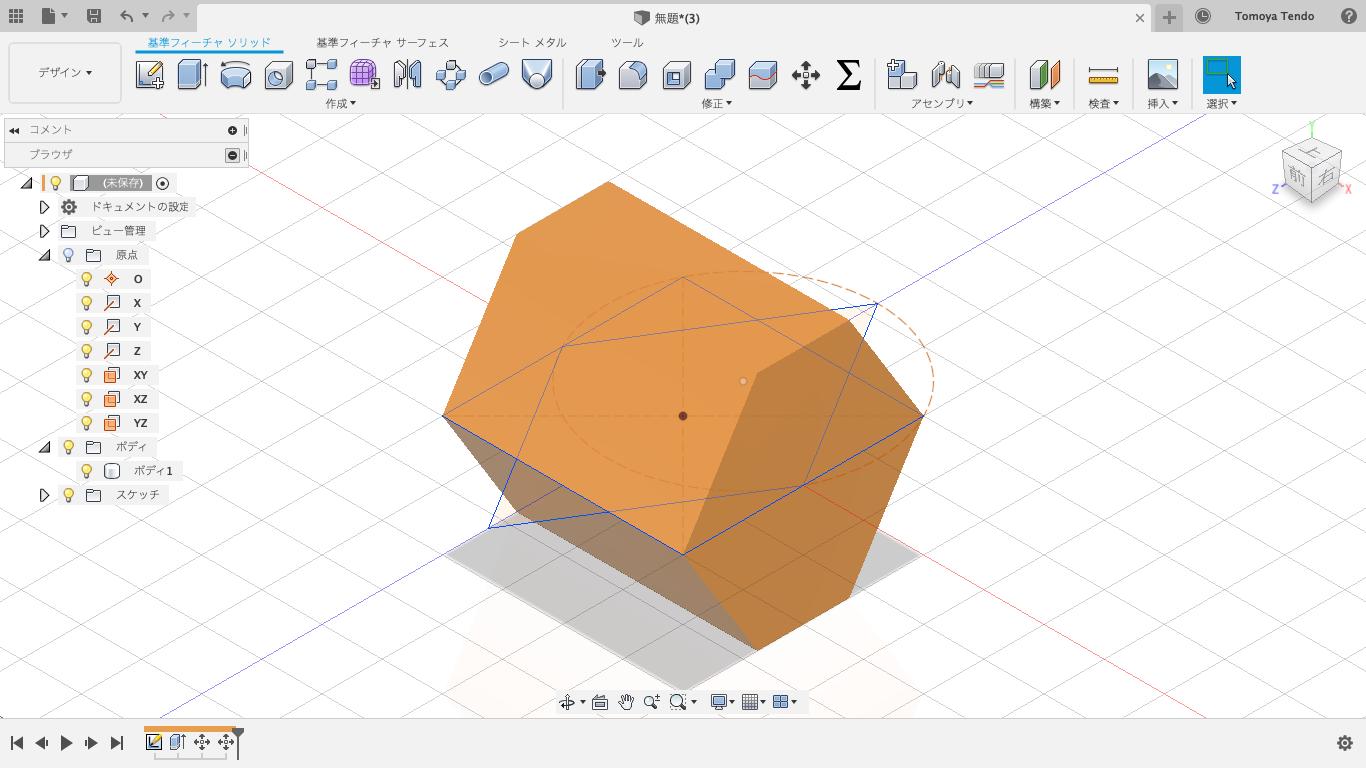Expand the ドキュメントの設定 node

[44, 207]
